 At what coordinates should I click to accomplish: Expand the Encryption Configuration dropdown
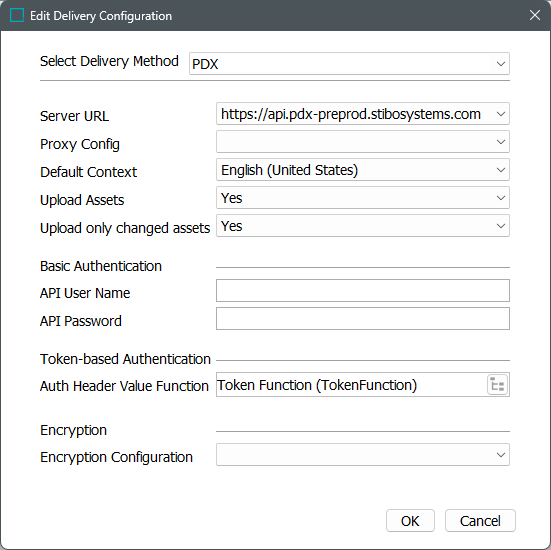363,455
